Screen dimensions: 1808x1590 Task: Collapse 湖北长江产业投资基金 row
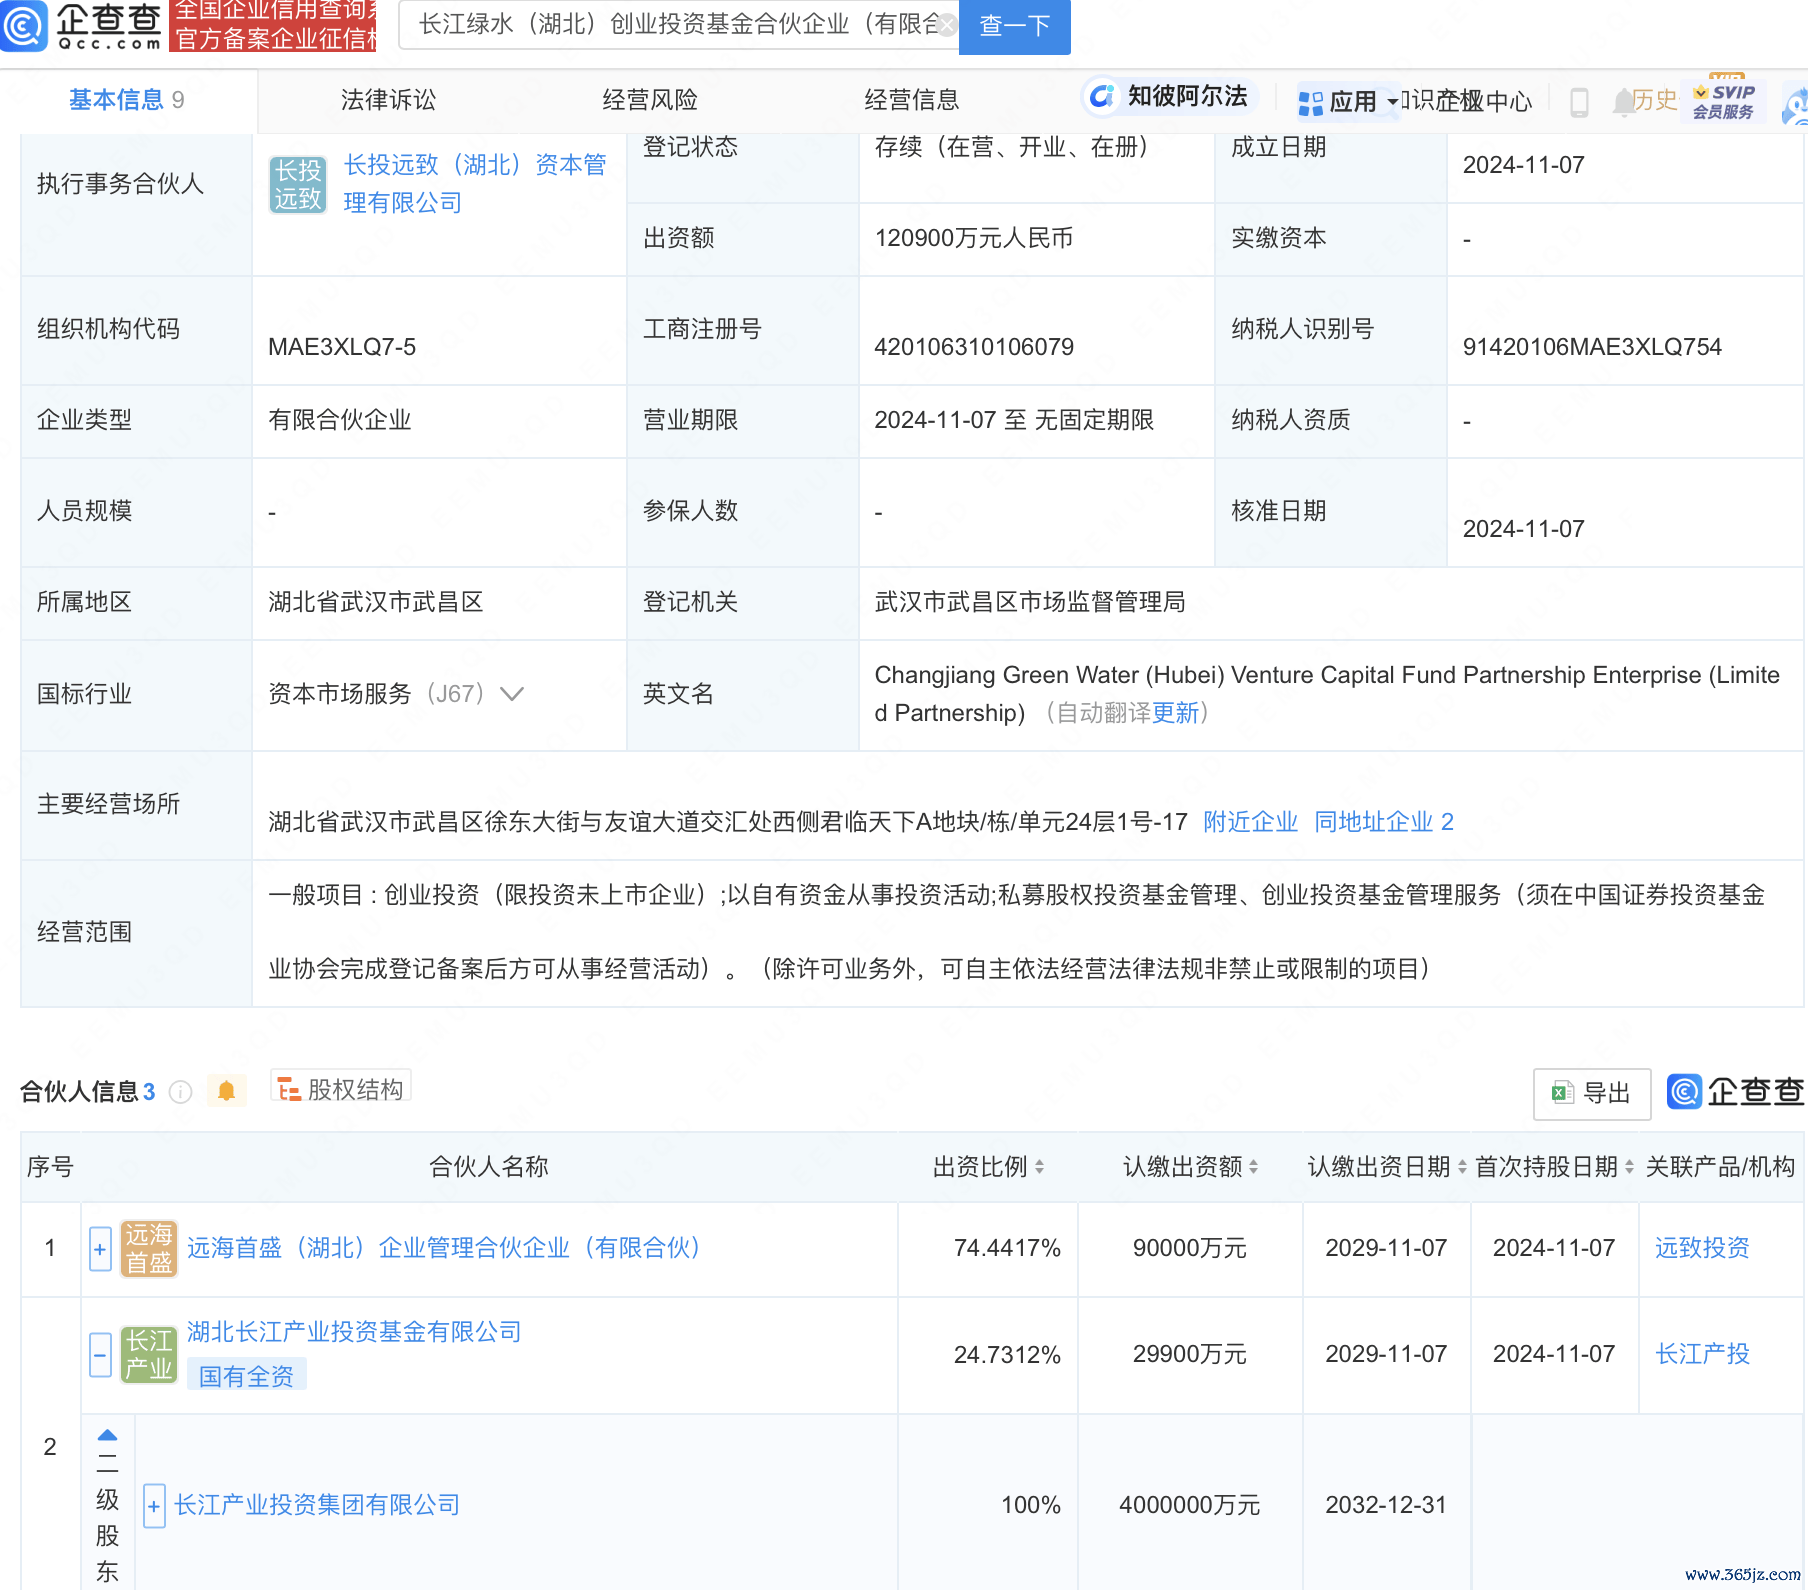click(x=100, y=1355)
